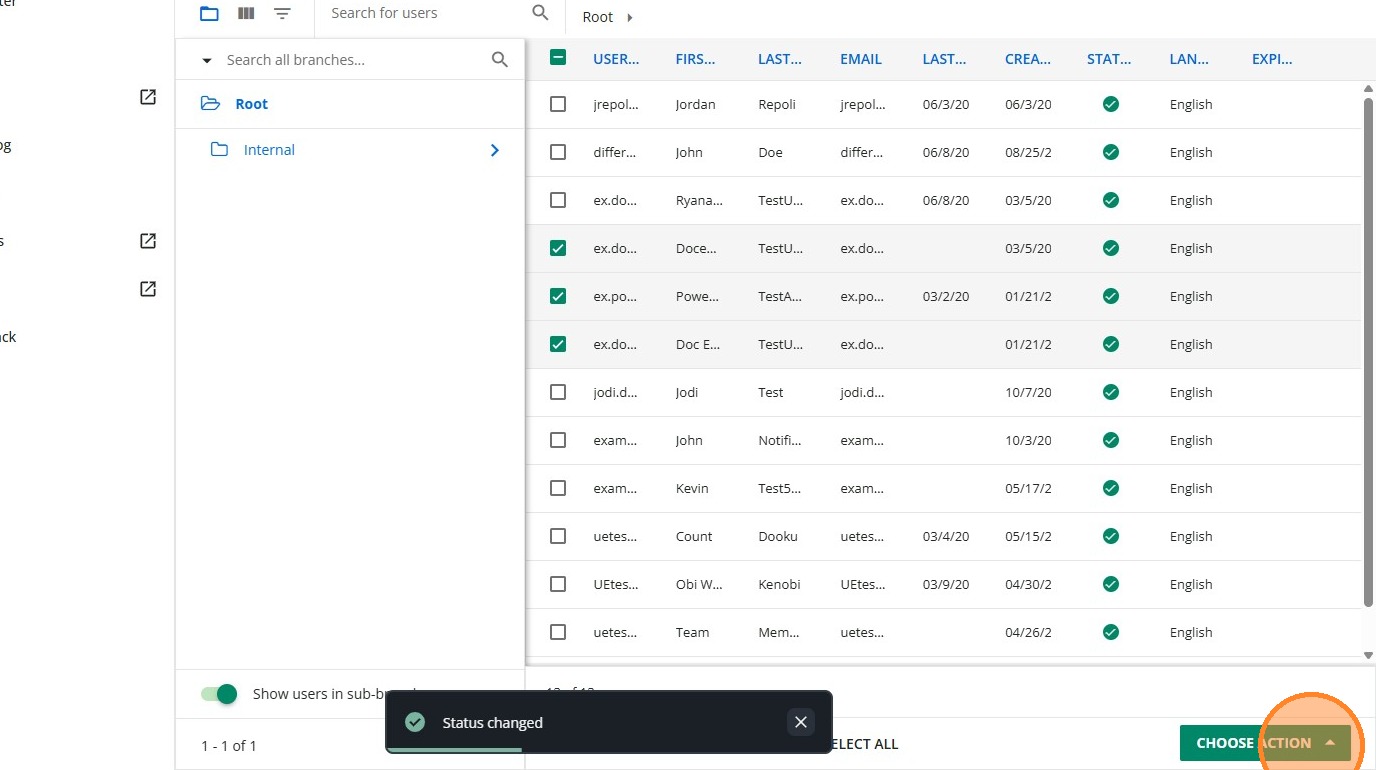Click the status checkmark for Obi W... Kenobi

click(1110, 584)
